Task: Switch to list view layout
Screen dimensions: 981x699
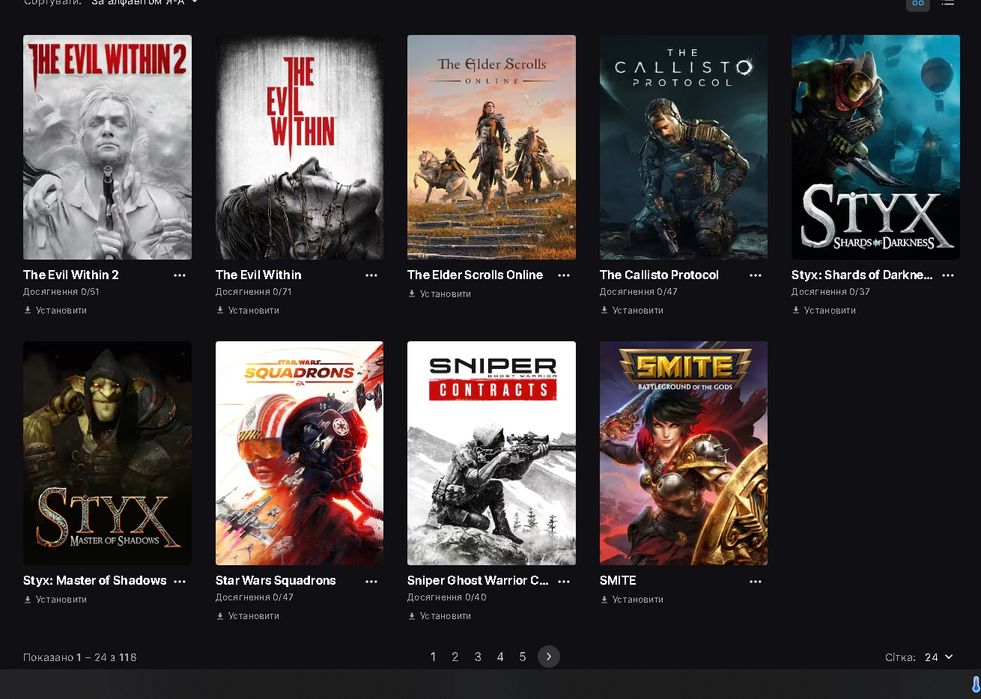Action: 948,3
